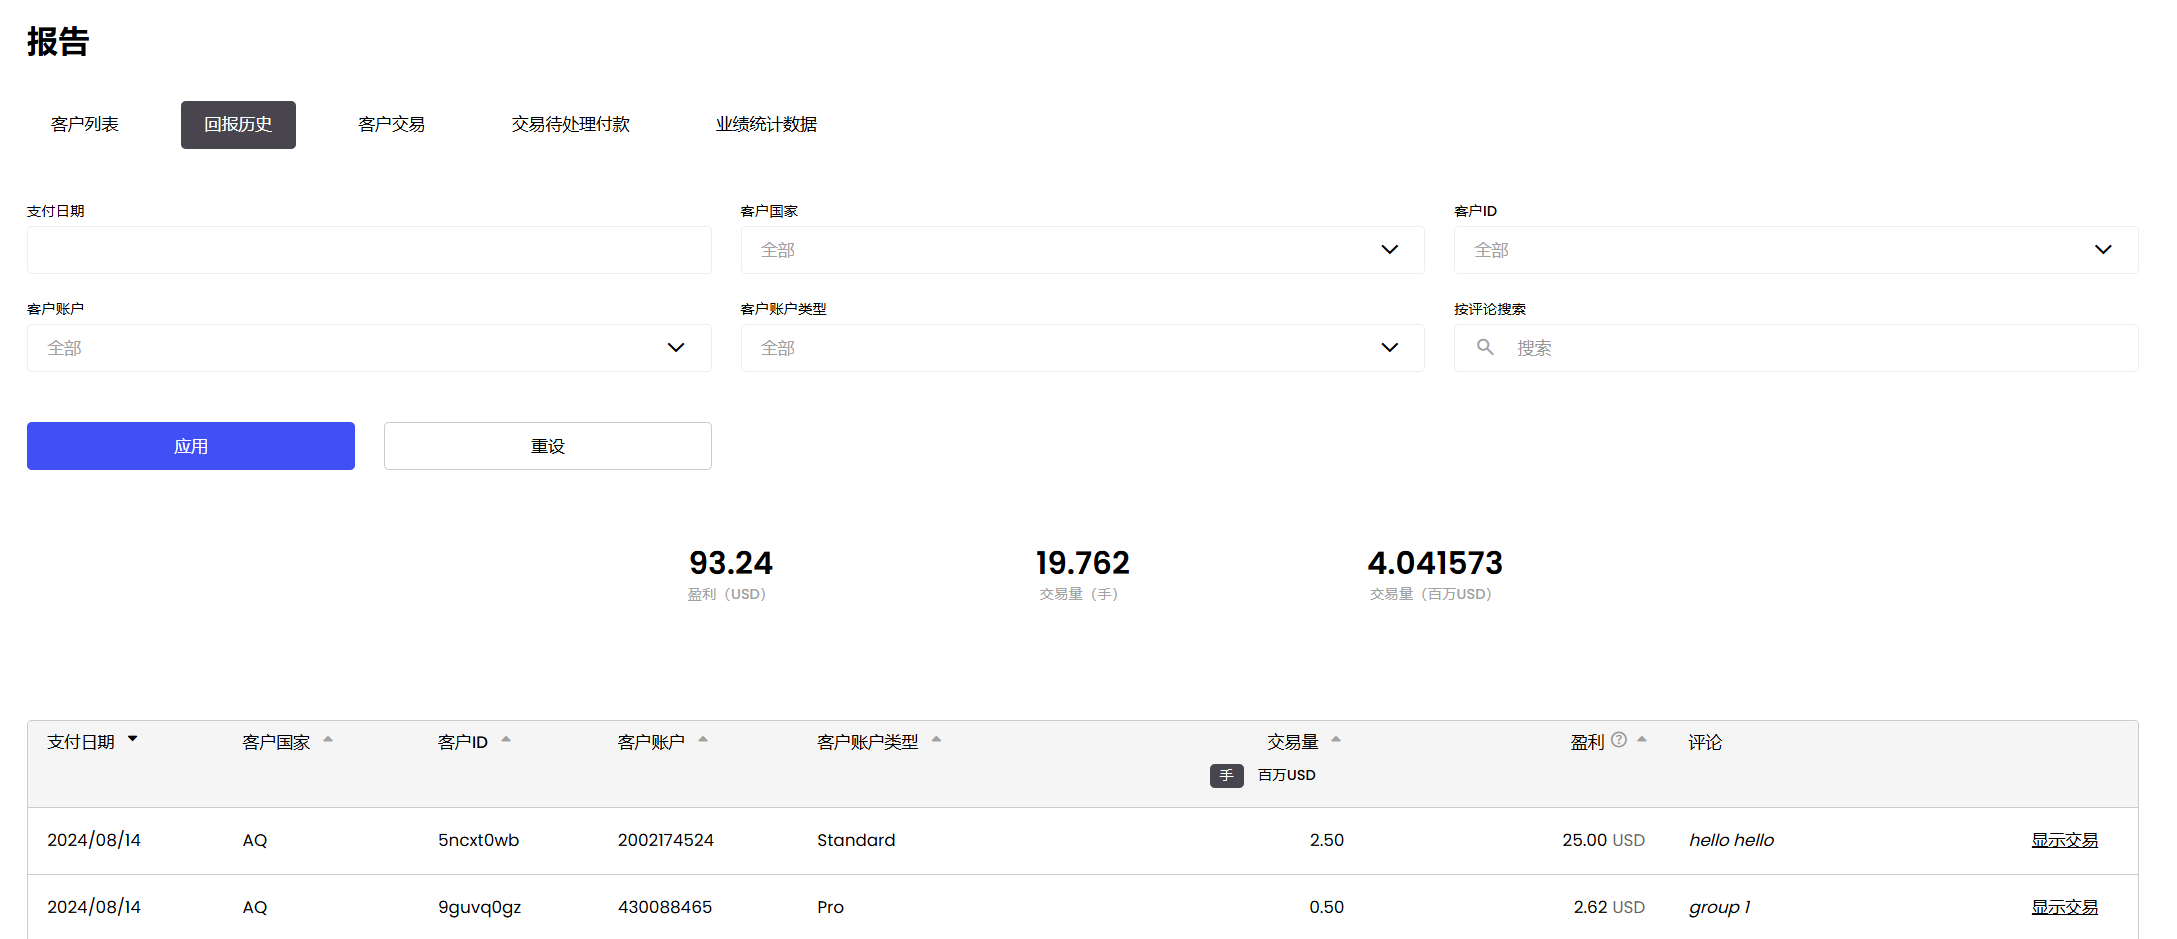Sort by 盈利 column arrow

1642,739
